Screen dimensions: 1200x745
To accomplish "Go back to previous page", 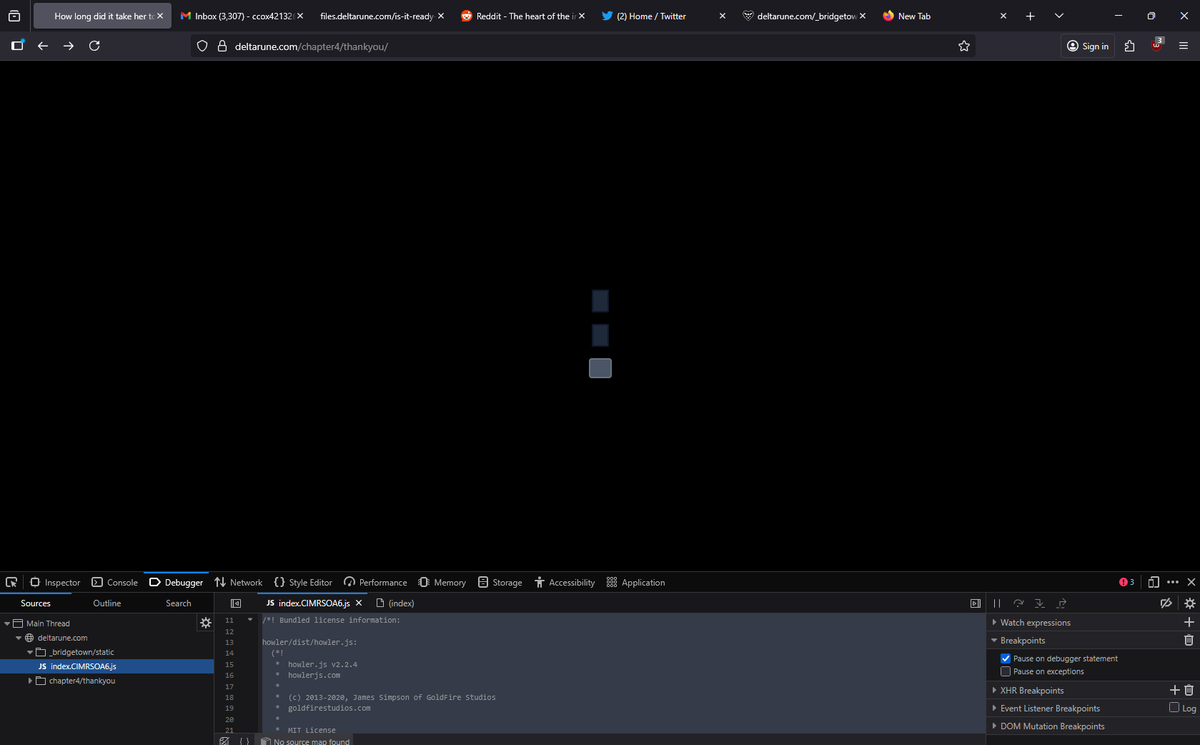I will click(43, 46).
